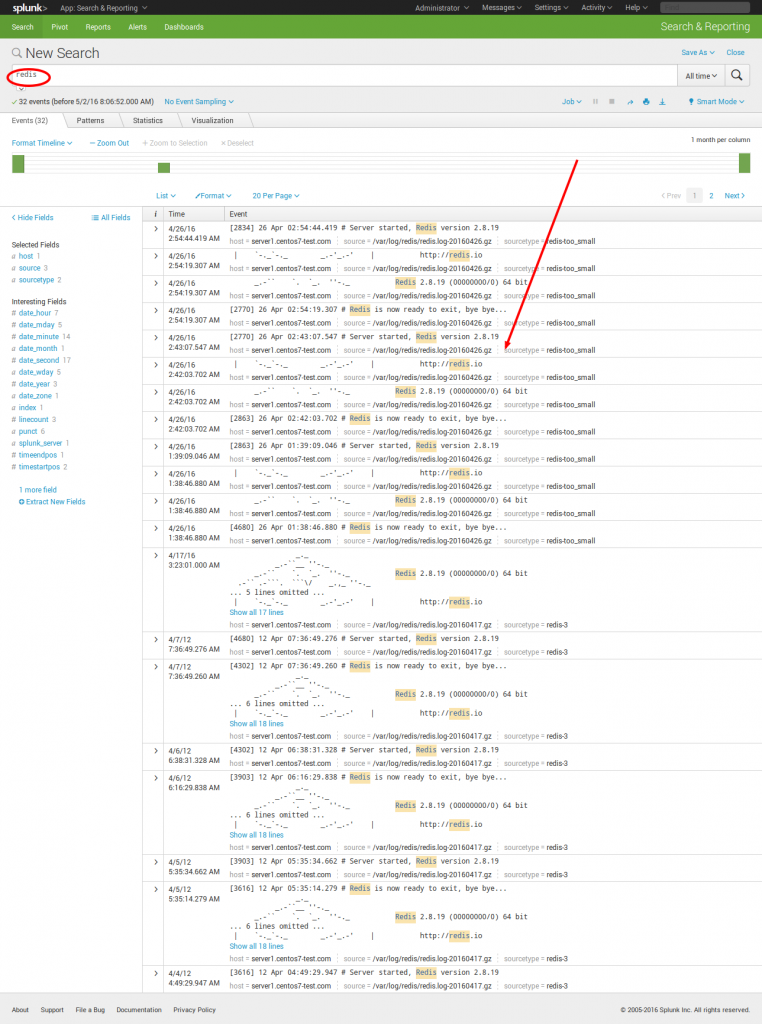Open the Administrator menu
Screen dimensions: 762x1024
coord(442,8)
